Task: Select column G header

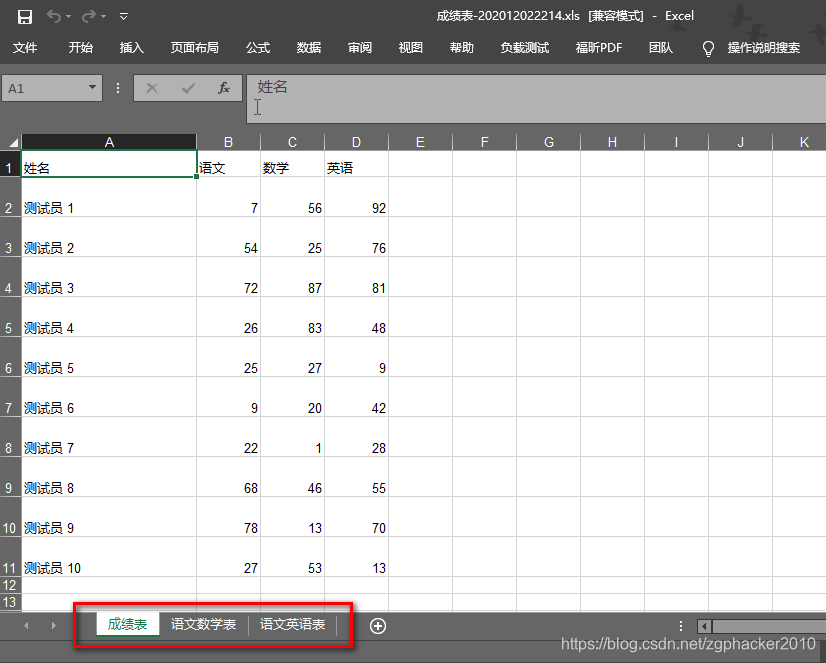Action: tap(548, 142)
